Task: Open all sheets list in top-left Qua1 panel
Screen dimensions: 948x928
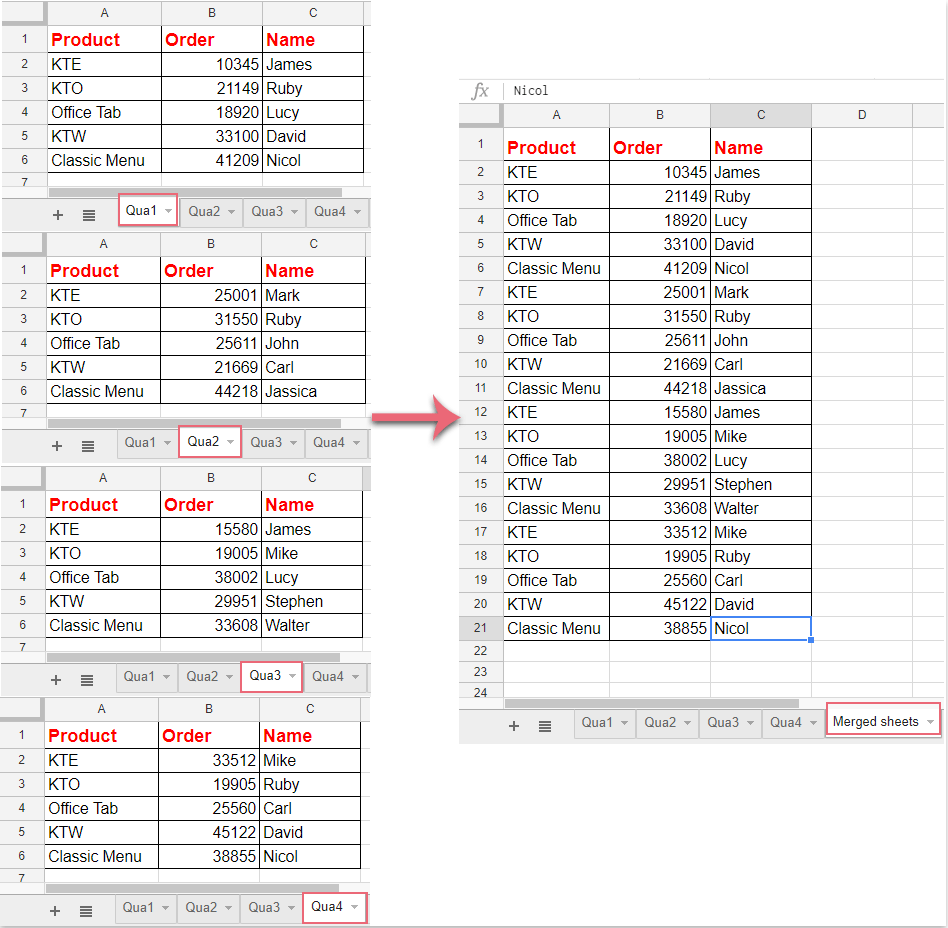Action: (x=88, y=214)
